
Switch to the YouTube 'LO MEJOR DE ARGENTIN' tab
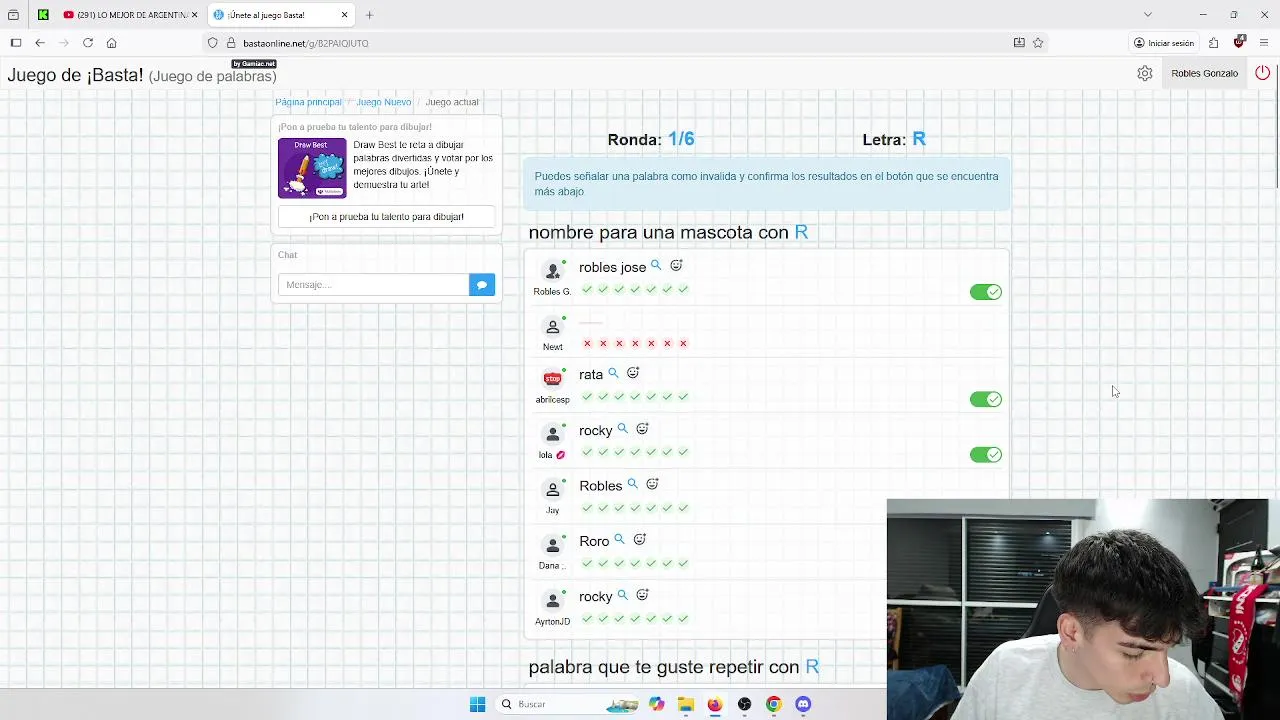(x=131, y=15)
